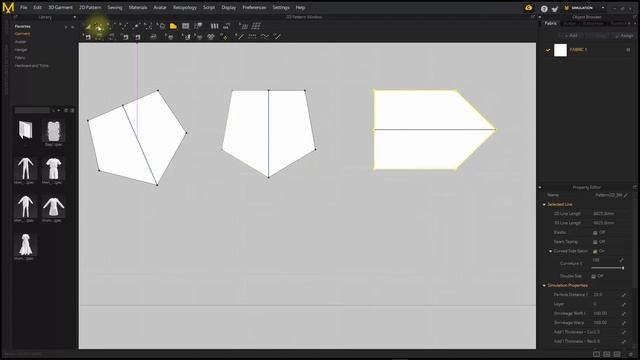Collapse the Selected Line section
Viewport: 640px width, 360px height.
point(544,204)
